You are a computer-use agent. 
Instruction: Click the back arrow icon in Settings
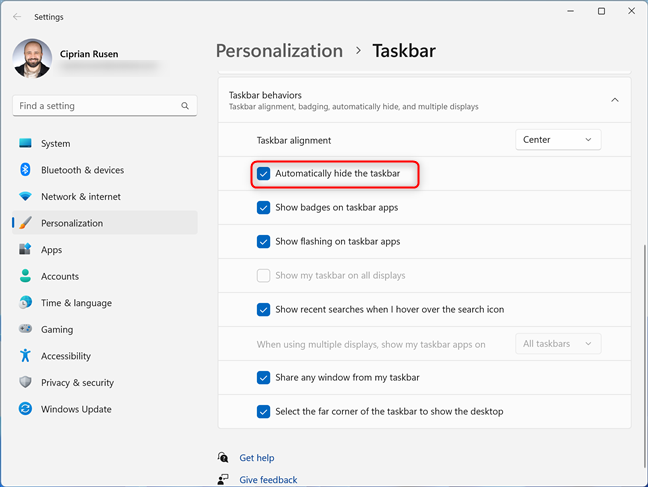tap(17, 17)
